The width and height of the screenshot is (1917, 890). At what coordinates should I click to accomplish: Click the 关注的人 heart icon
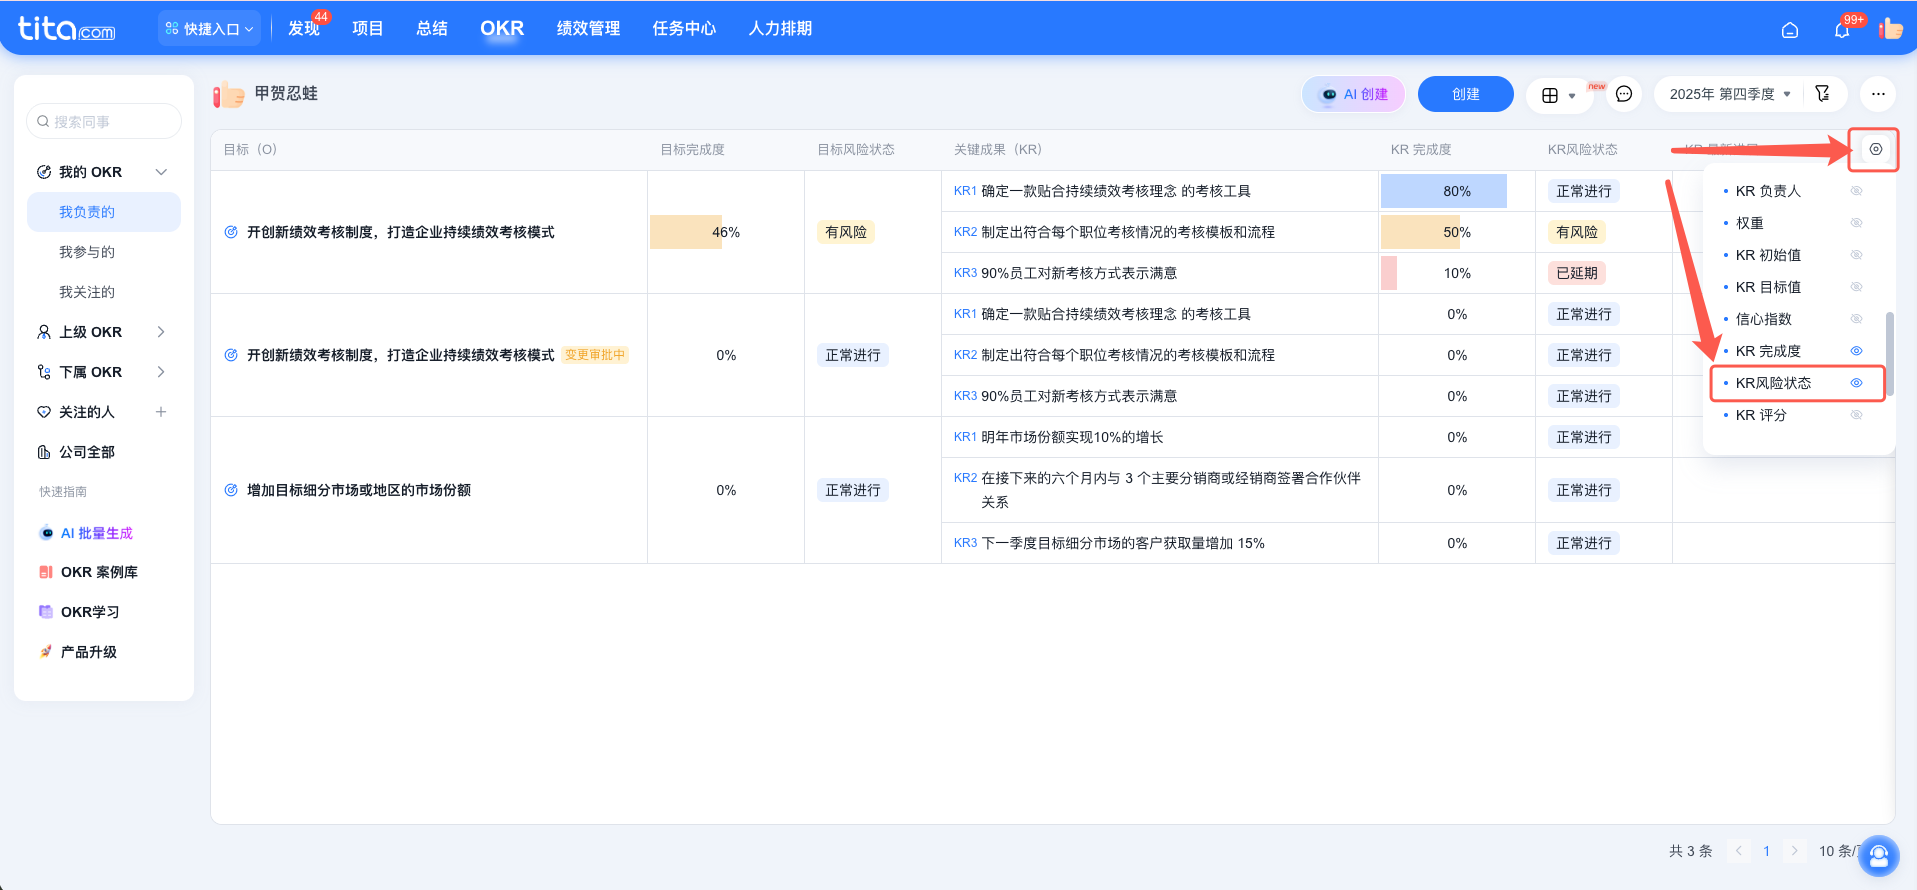pos(44,412)
